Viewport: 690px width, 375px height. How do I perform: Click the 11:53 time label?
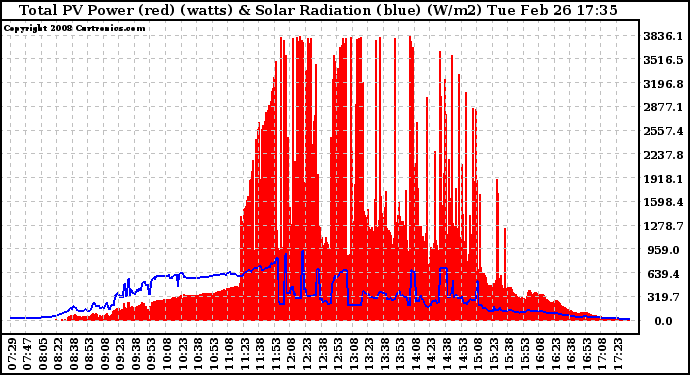point(276,354)
